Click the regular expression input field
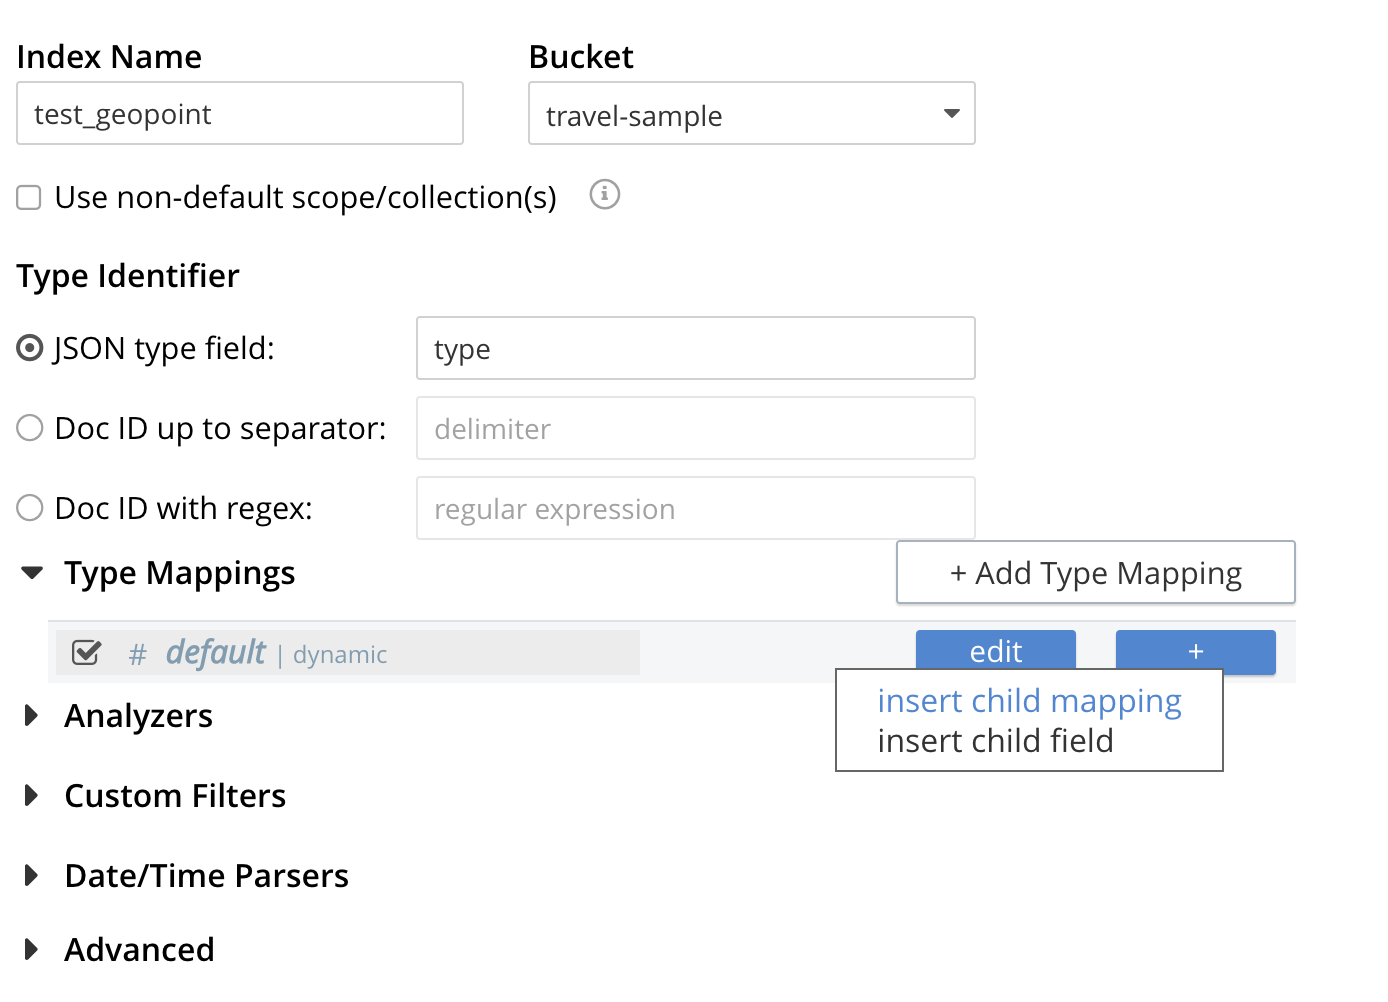1388x1002 pixels. tap(695, 509)
